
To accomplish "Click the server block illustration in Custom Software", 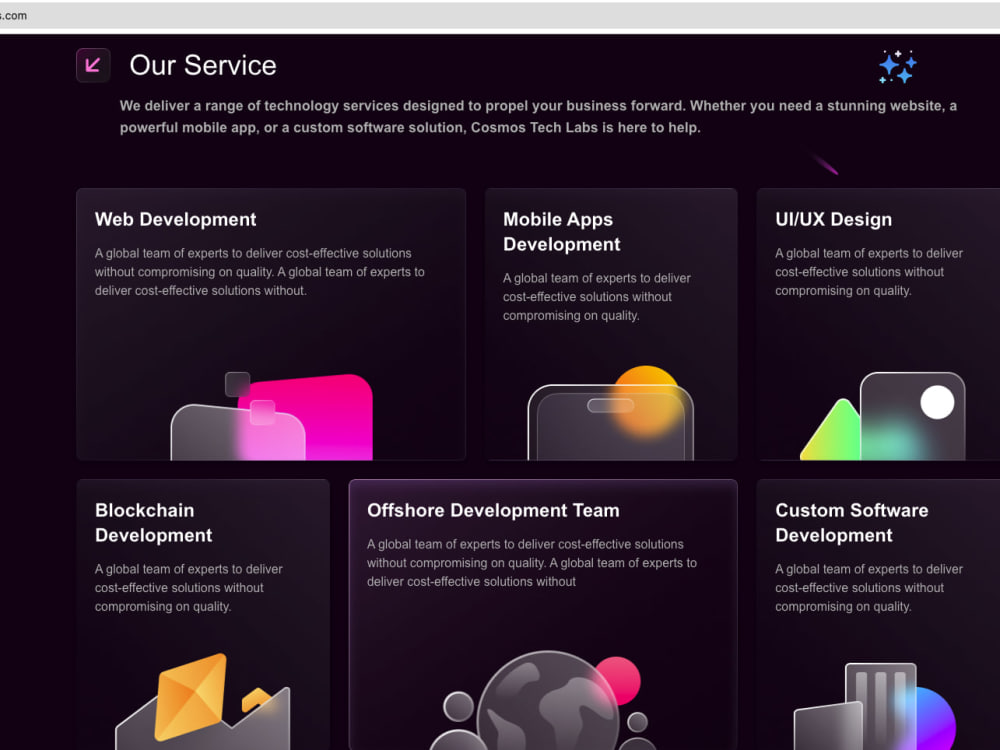I will pos(874,707).
